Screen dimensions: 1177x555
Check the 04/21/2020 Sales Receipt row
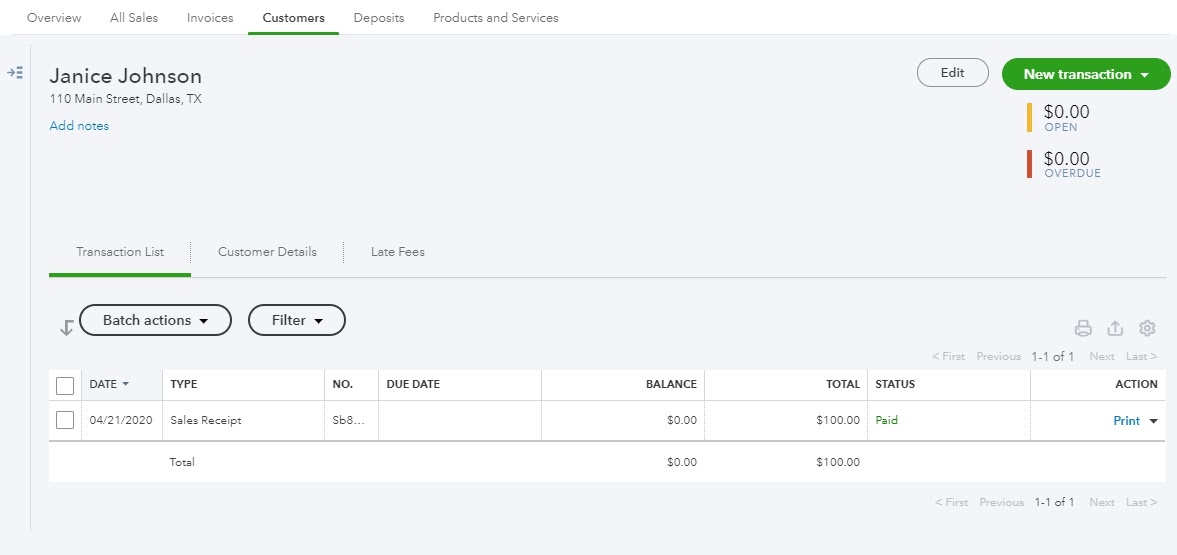(x=65, y=420)
